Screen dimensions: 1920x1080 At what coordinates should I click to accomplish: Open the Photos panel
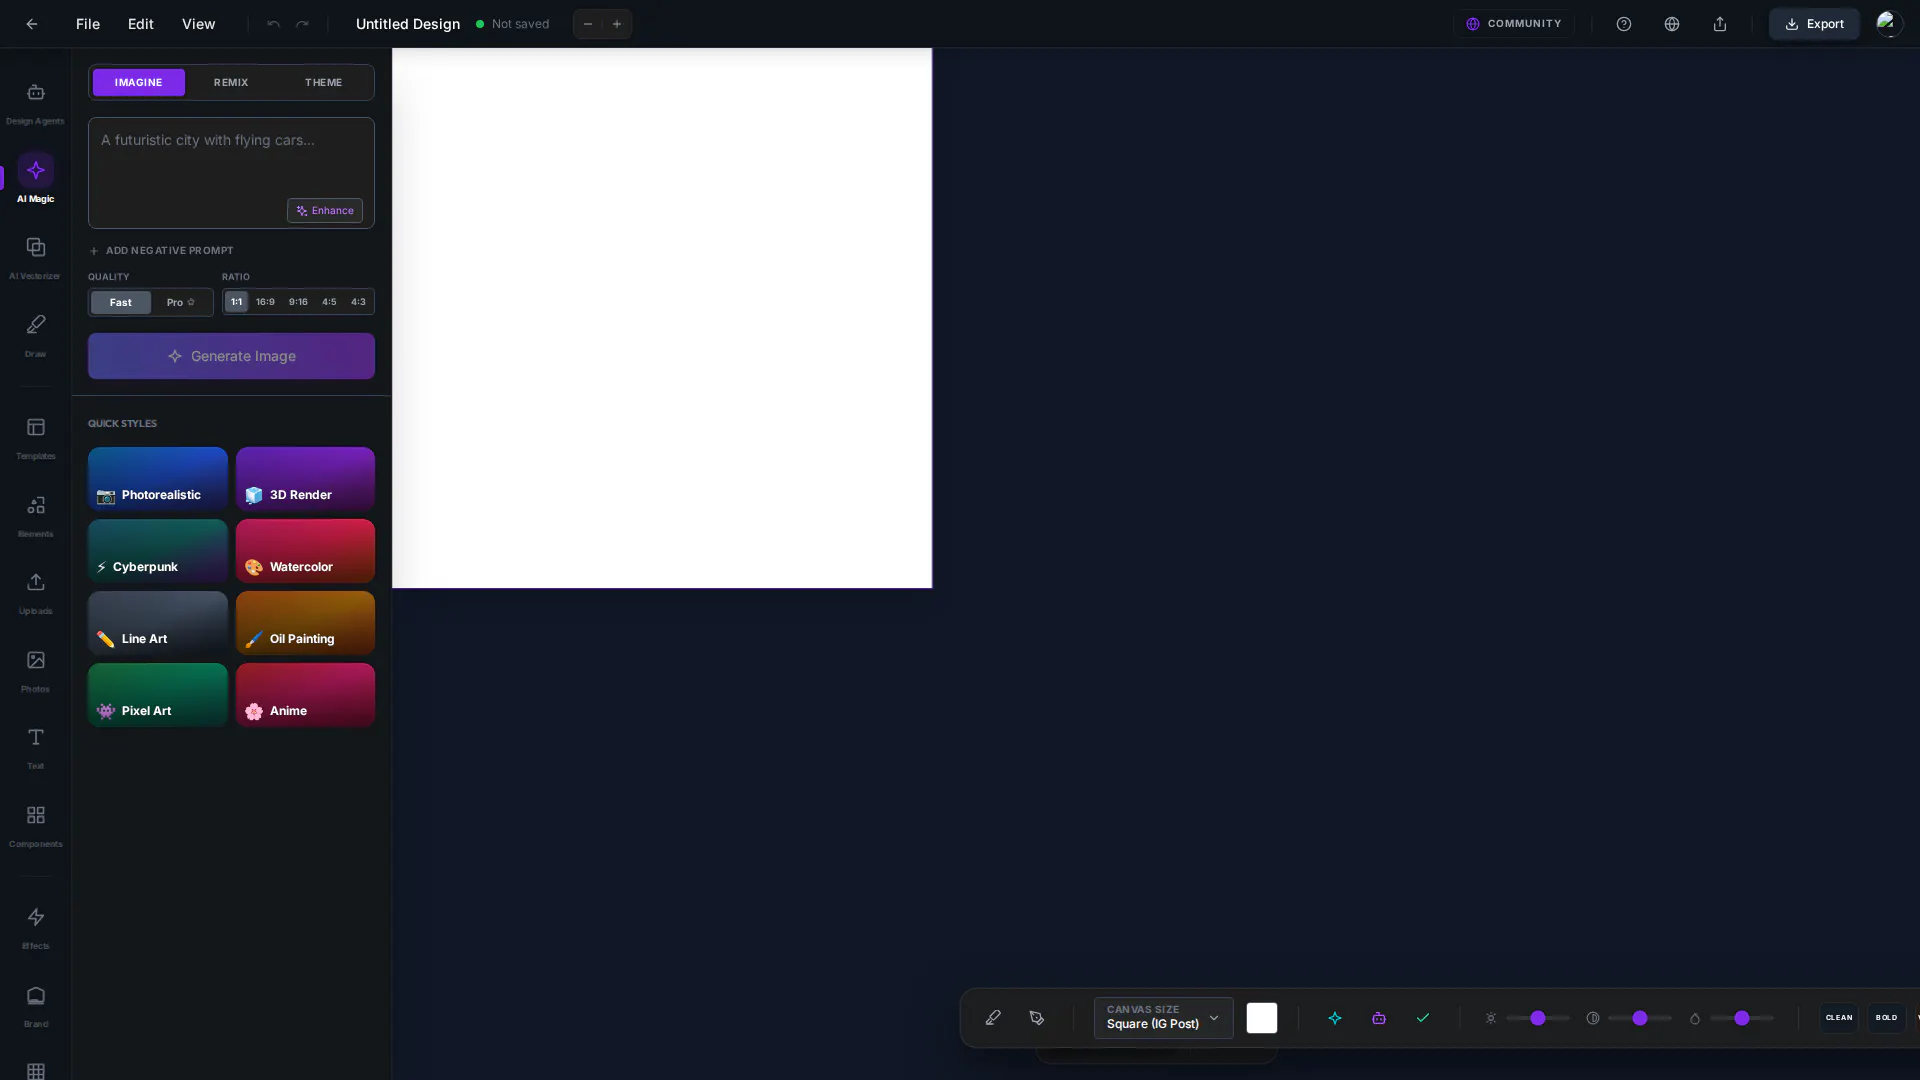click(35, 671)
